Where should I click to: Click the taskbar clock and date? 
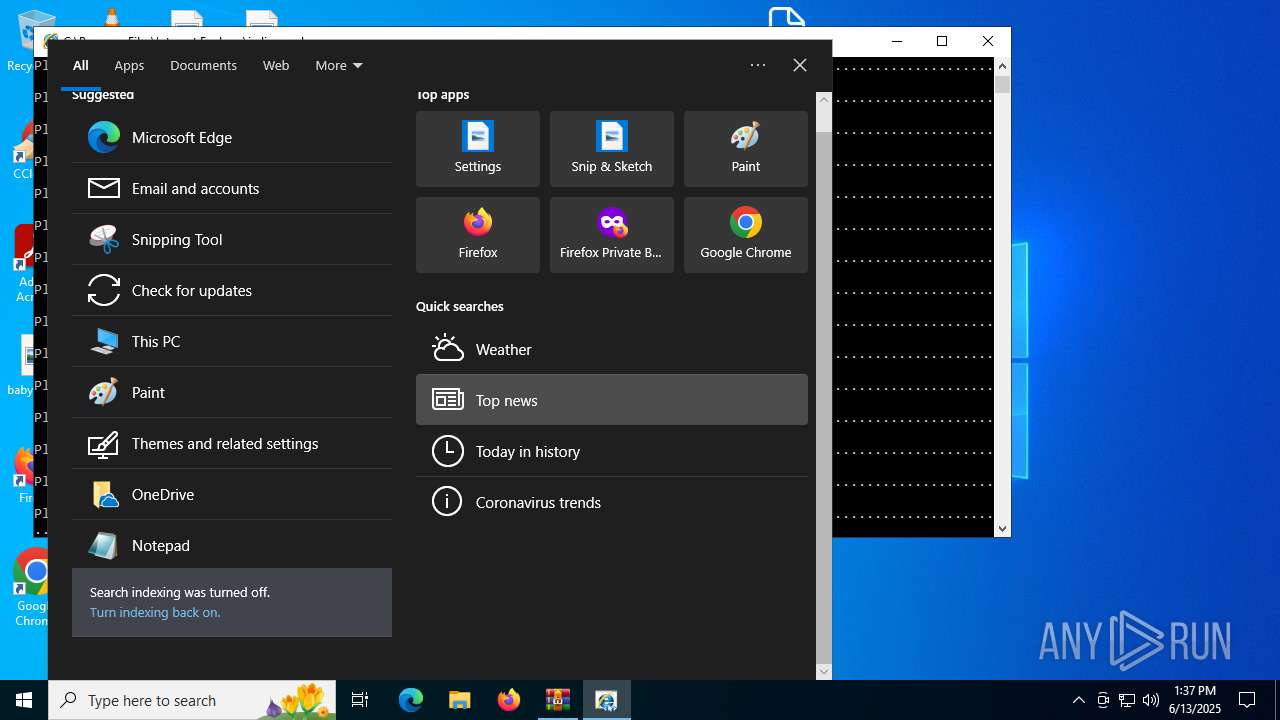coord(1195,700)
